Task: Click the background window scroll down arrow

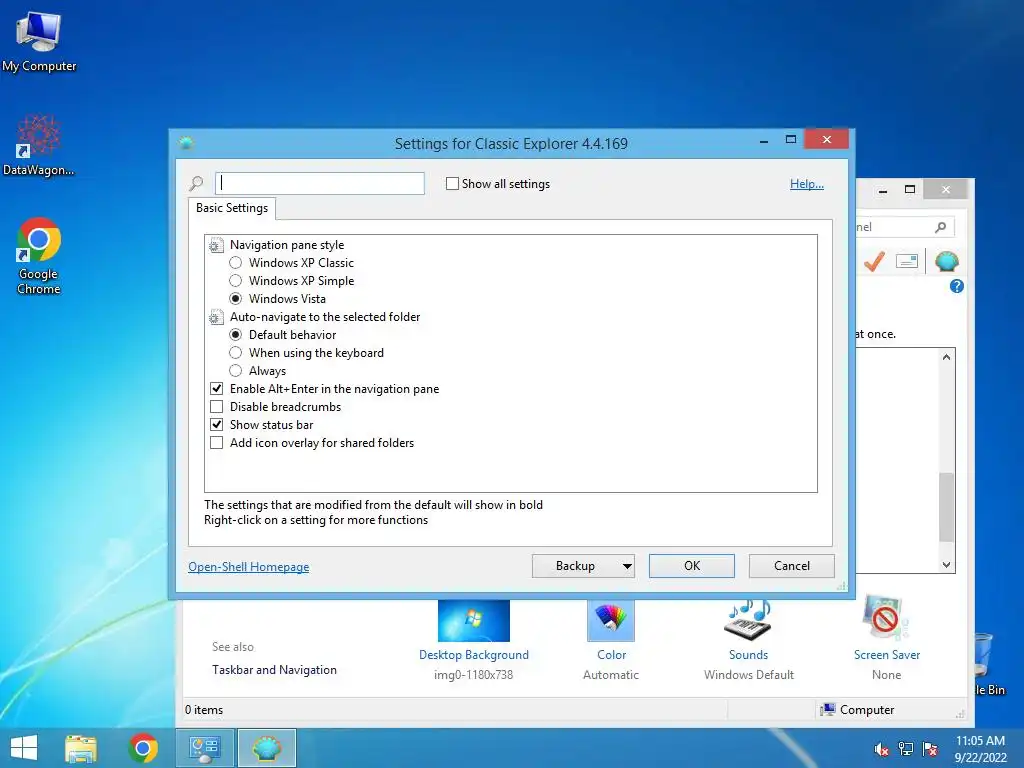Action: click(x=946, y=565)
